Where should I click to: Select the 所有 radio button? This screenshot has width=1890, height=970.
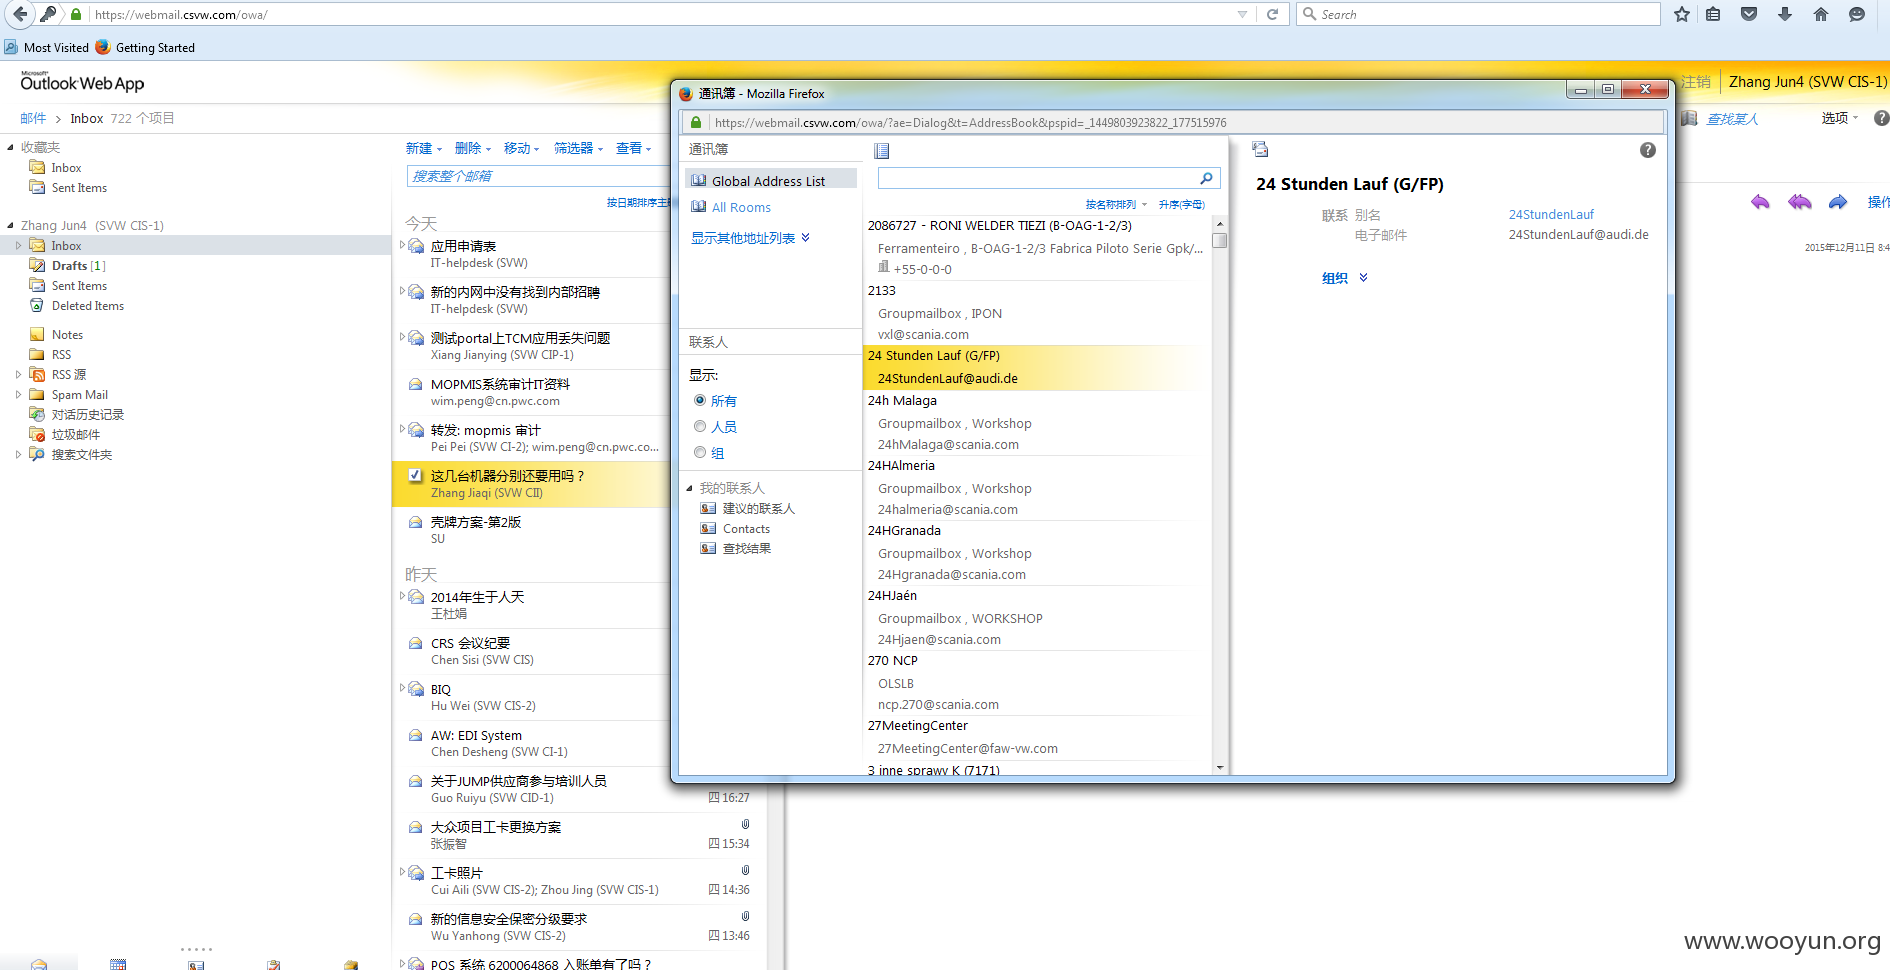[700, 400]
